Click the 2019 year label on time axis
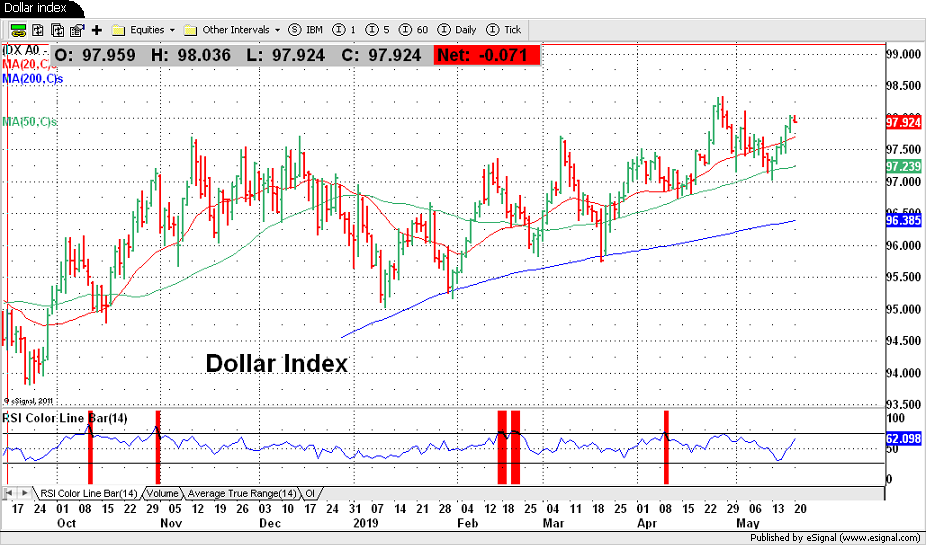 tap(365, 523)
